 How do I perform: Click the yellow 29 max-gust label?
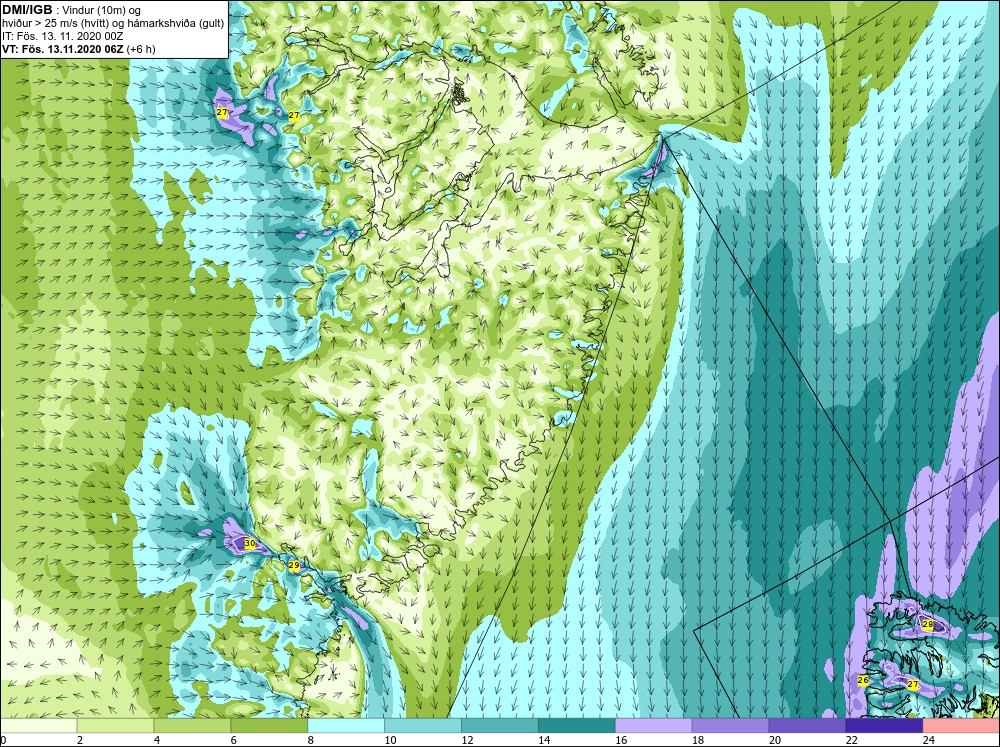(x=294, y=565)
